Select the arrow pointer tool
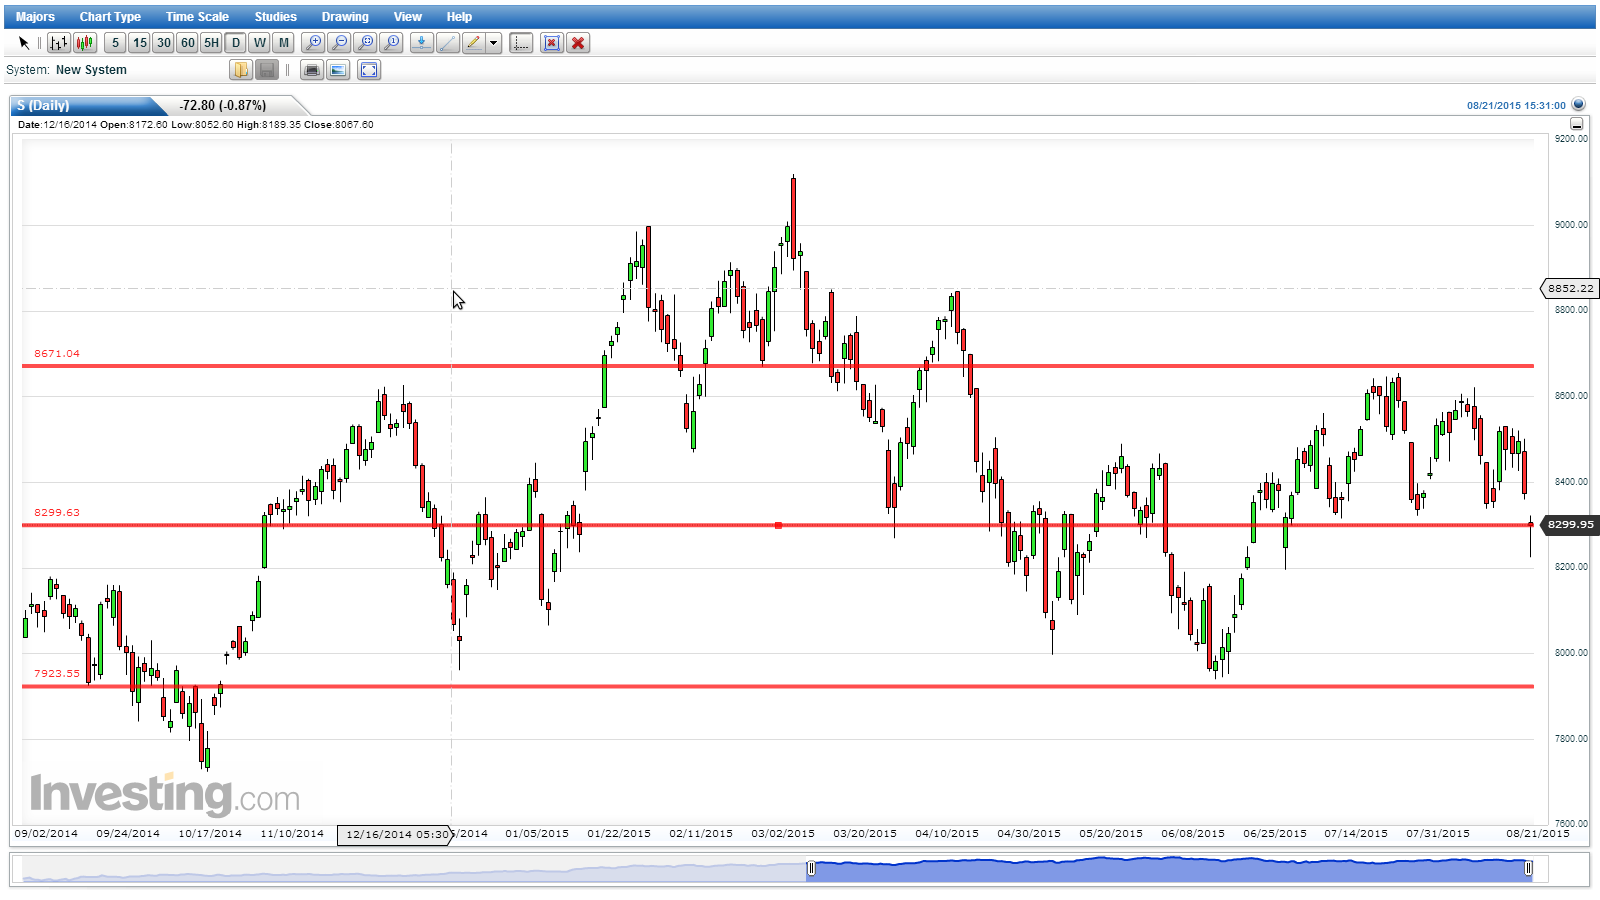This screenshot has height=900, width=1600. [x=24, y=43]
